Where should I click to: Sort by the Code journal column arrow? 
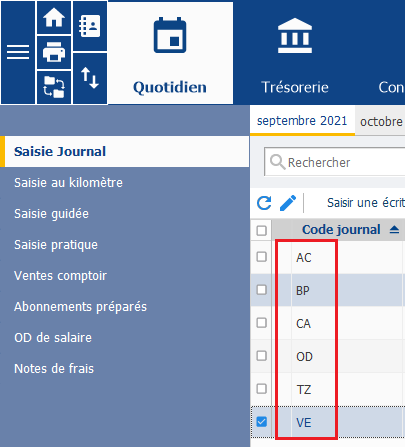pyautogui.click(x=394, y=230)
